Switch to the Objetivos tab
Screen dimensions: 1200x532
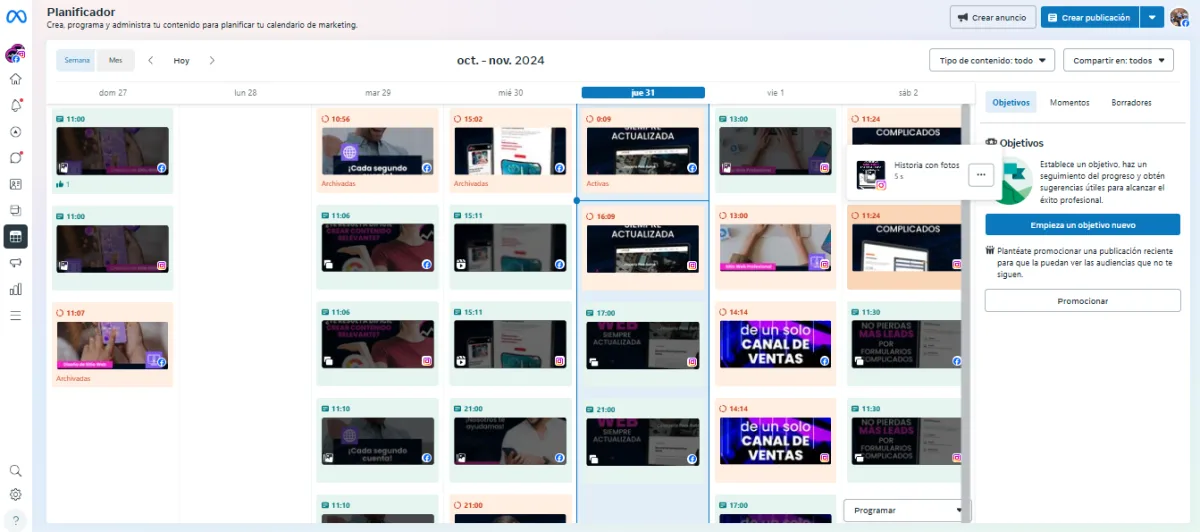1011,102
